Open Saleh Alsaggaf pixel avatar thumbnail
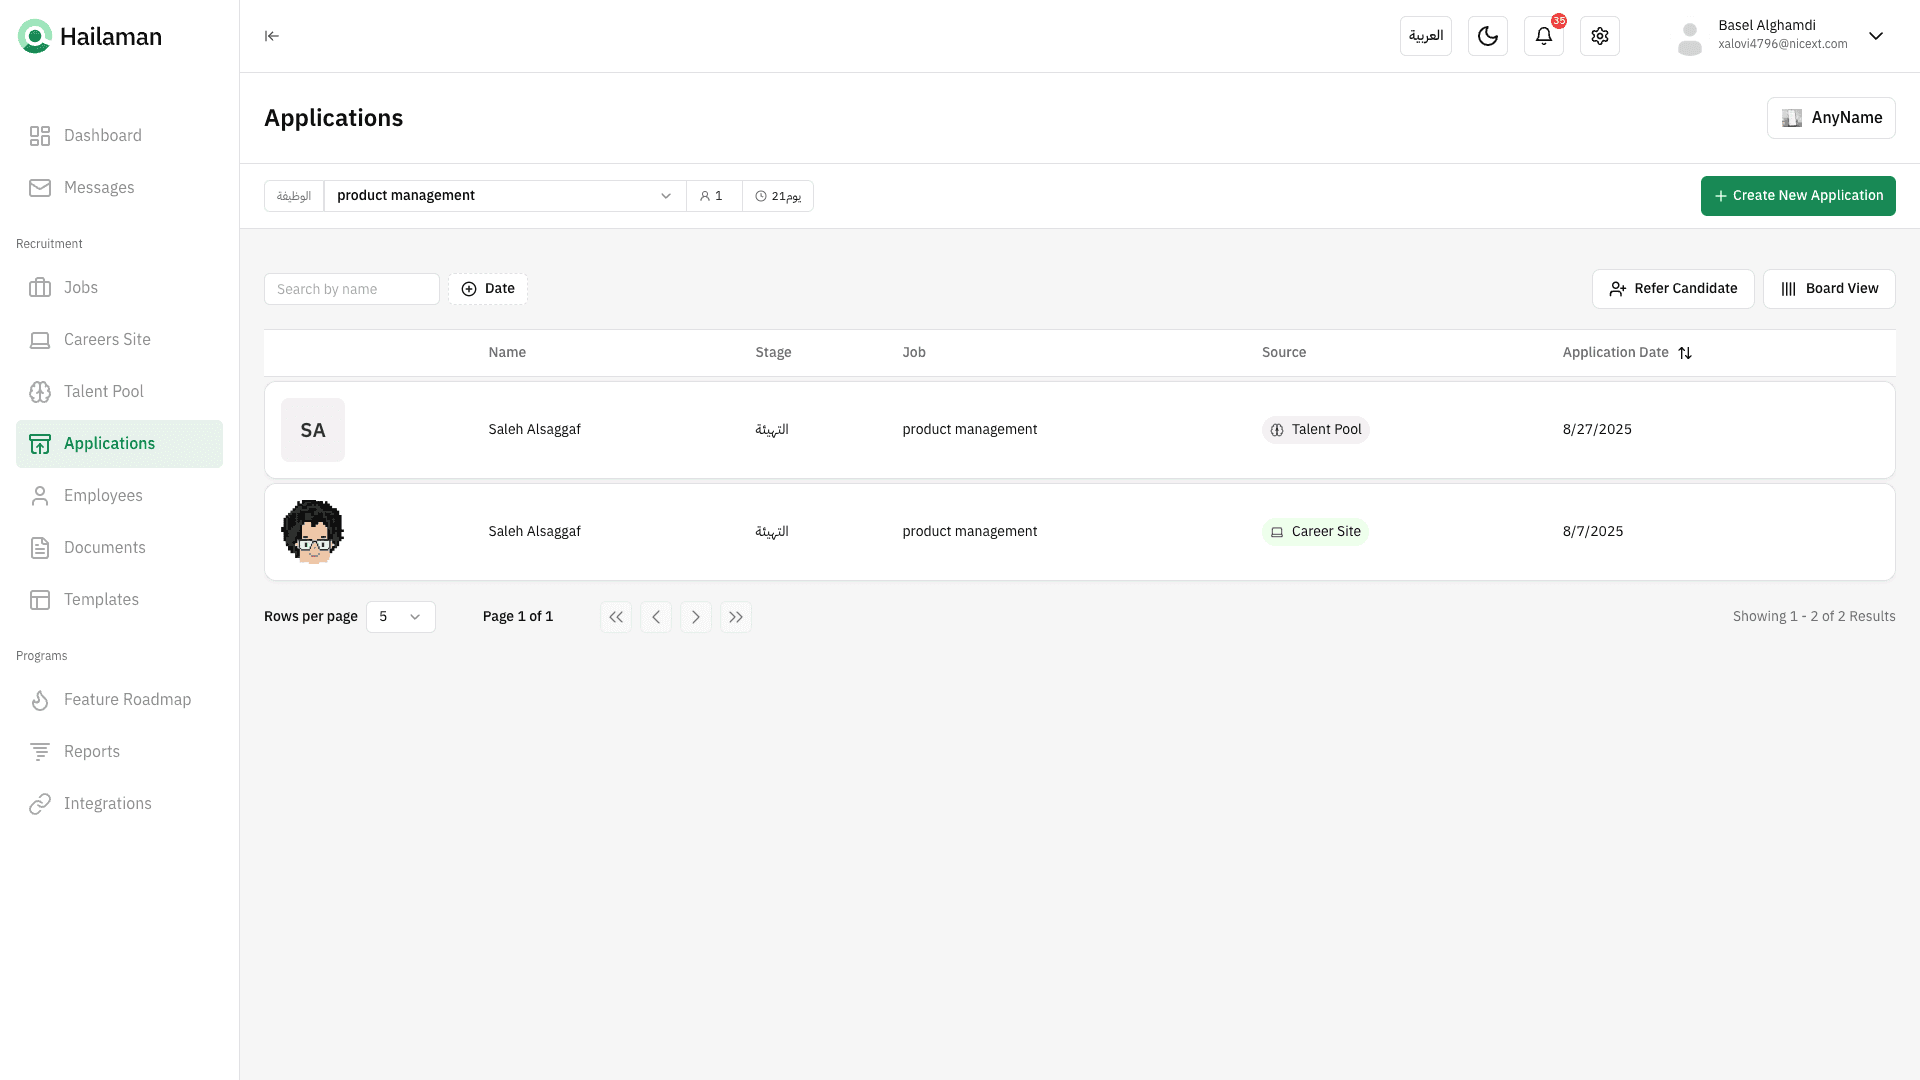The width and height of the screenshot is (1920, 1080). pyautogui.click(x=312, y=532)
